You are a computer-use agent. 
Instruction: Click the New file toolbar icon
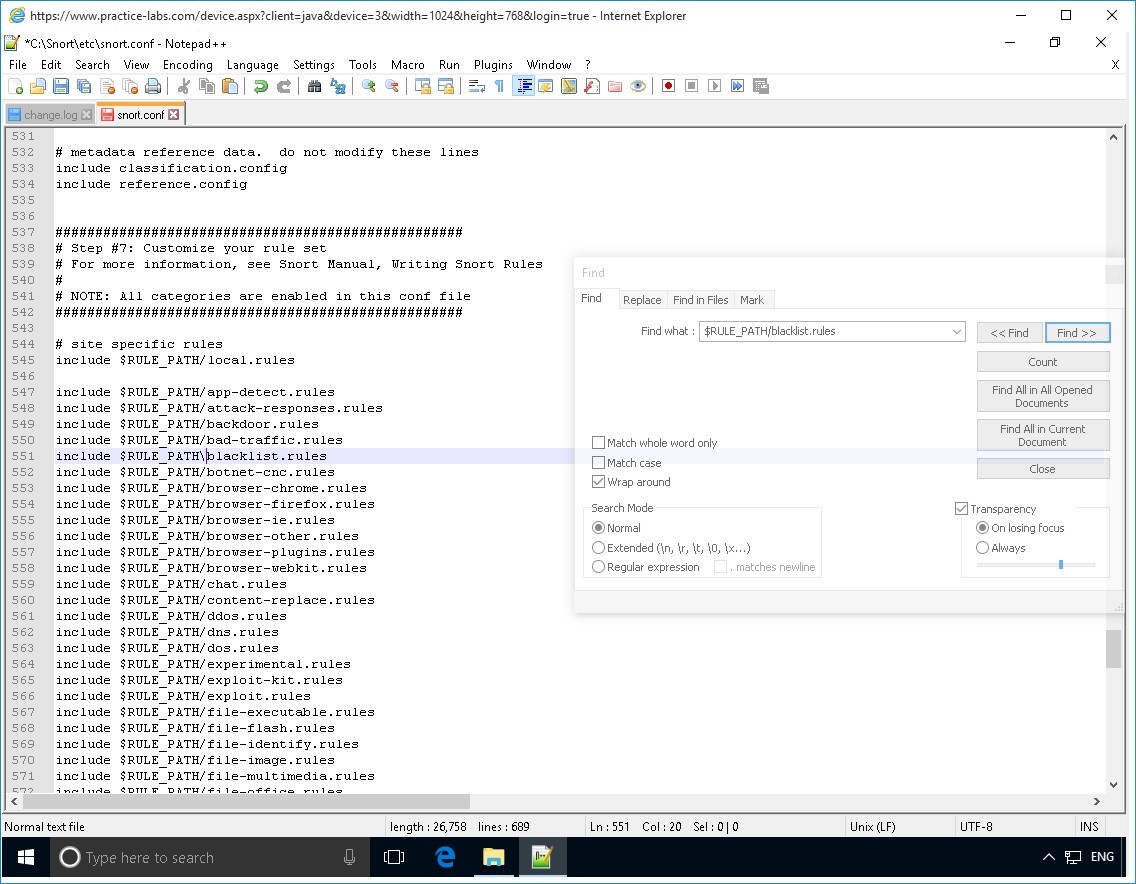click(16, 87)
